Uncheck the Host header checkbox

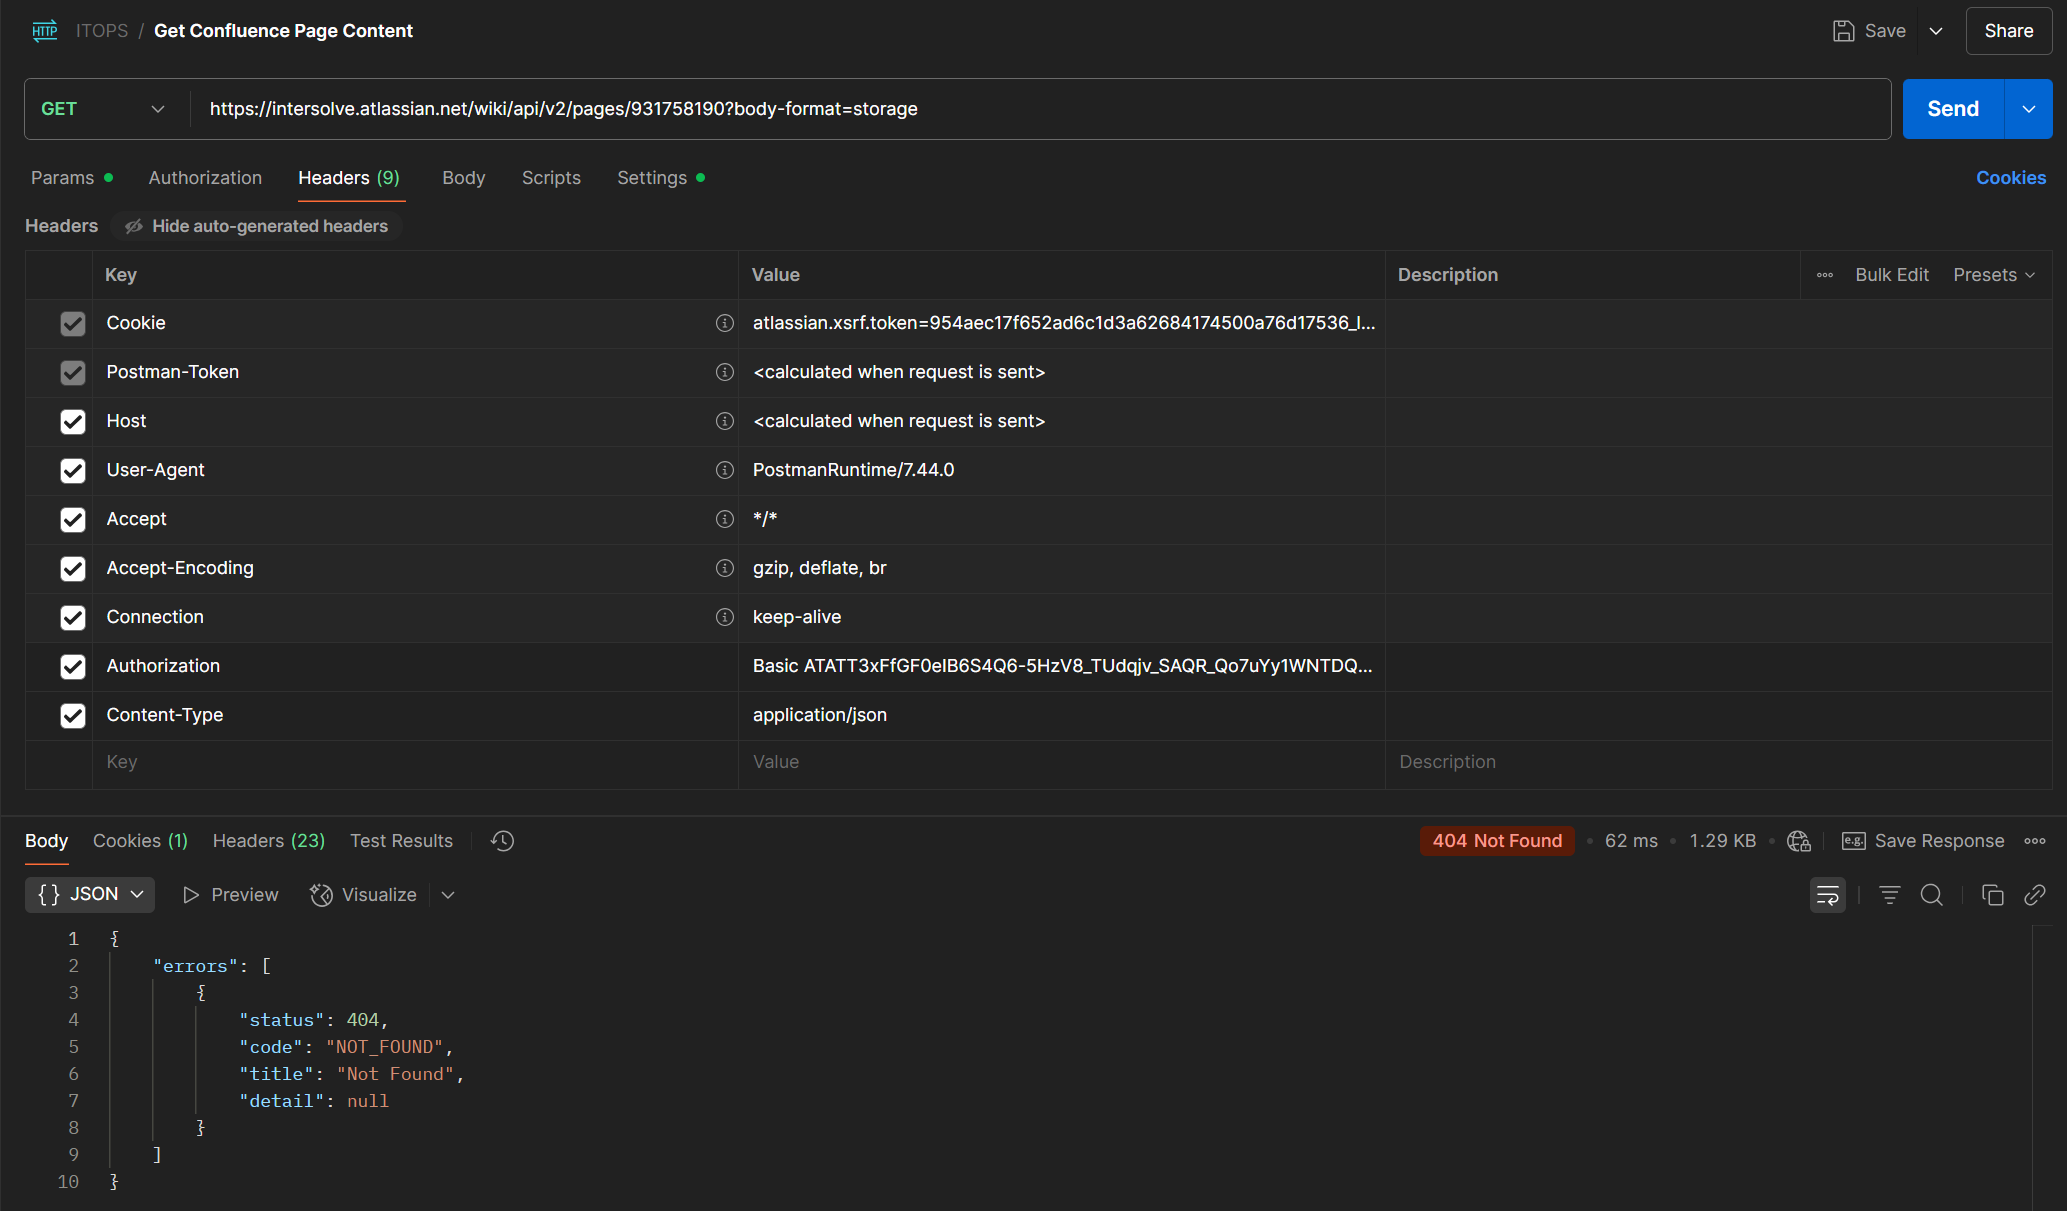click(73, 421)
